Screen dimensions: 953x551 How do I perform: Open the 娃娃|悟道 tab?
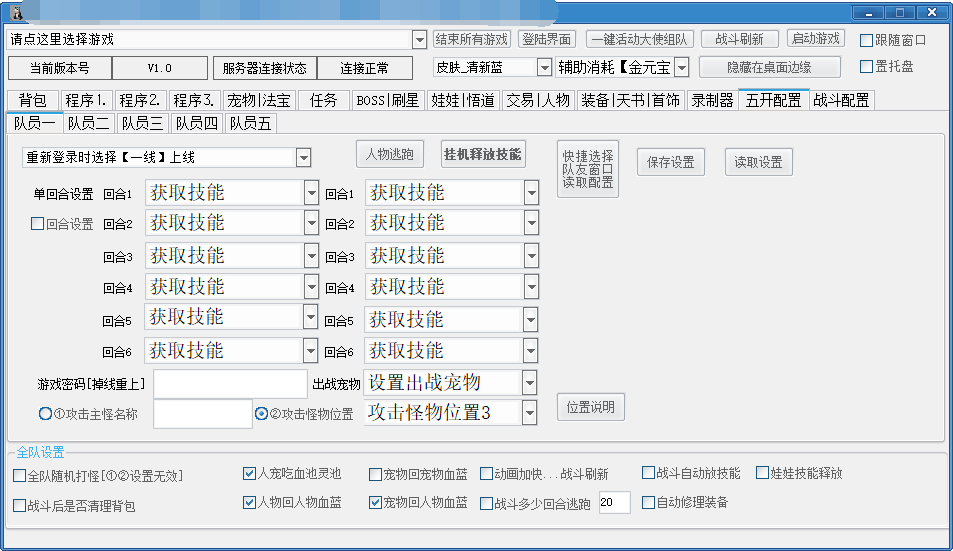[x=463, y=100]
